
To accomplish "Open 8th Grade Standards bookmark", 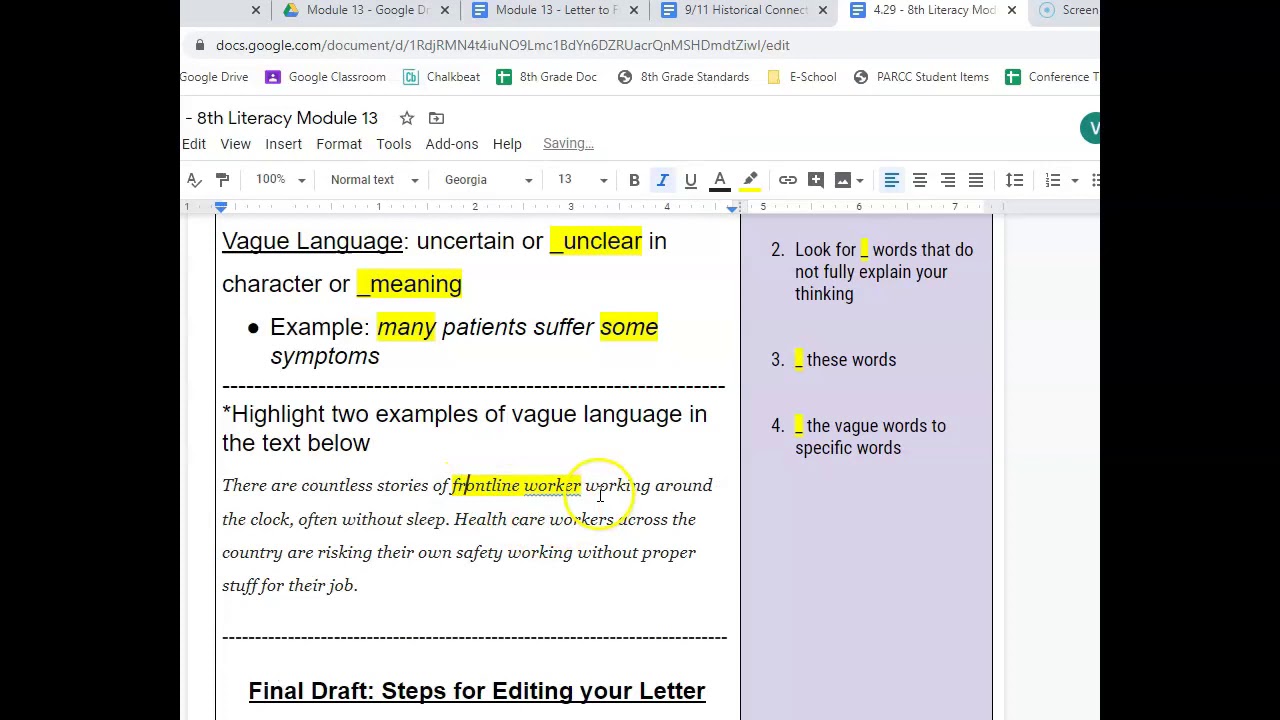I will 683,77.
